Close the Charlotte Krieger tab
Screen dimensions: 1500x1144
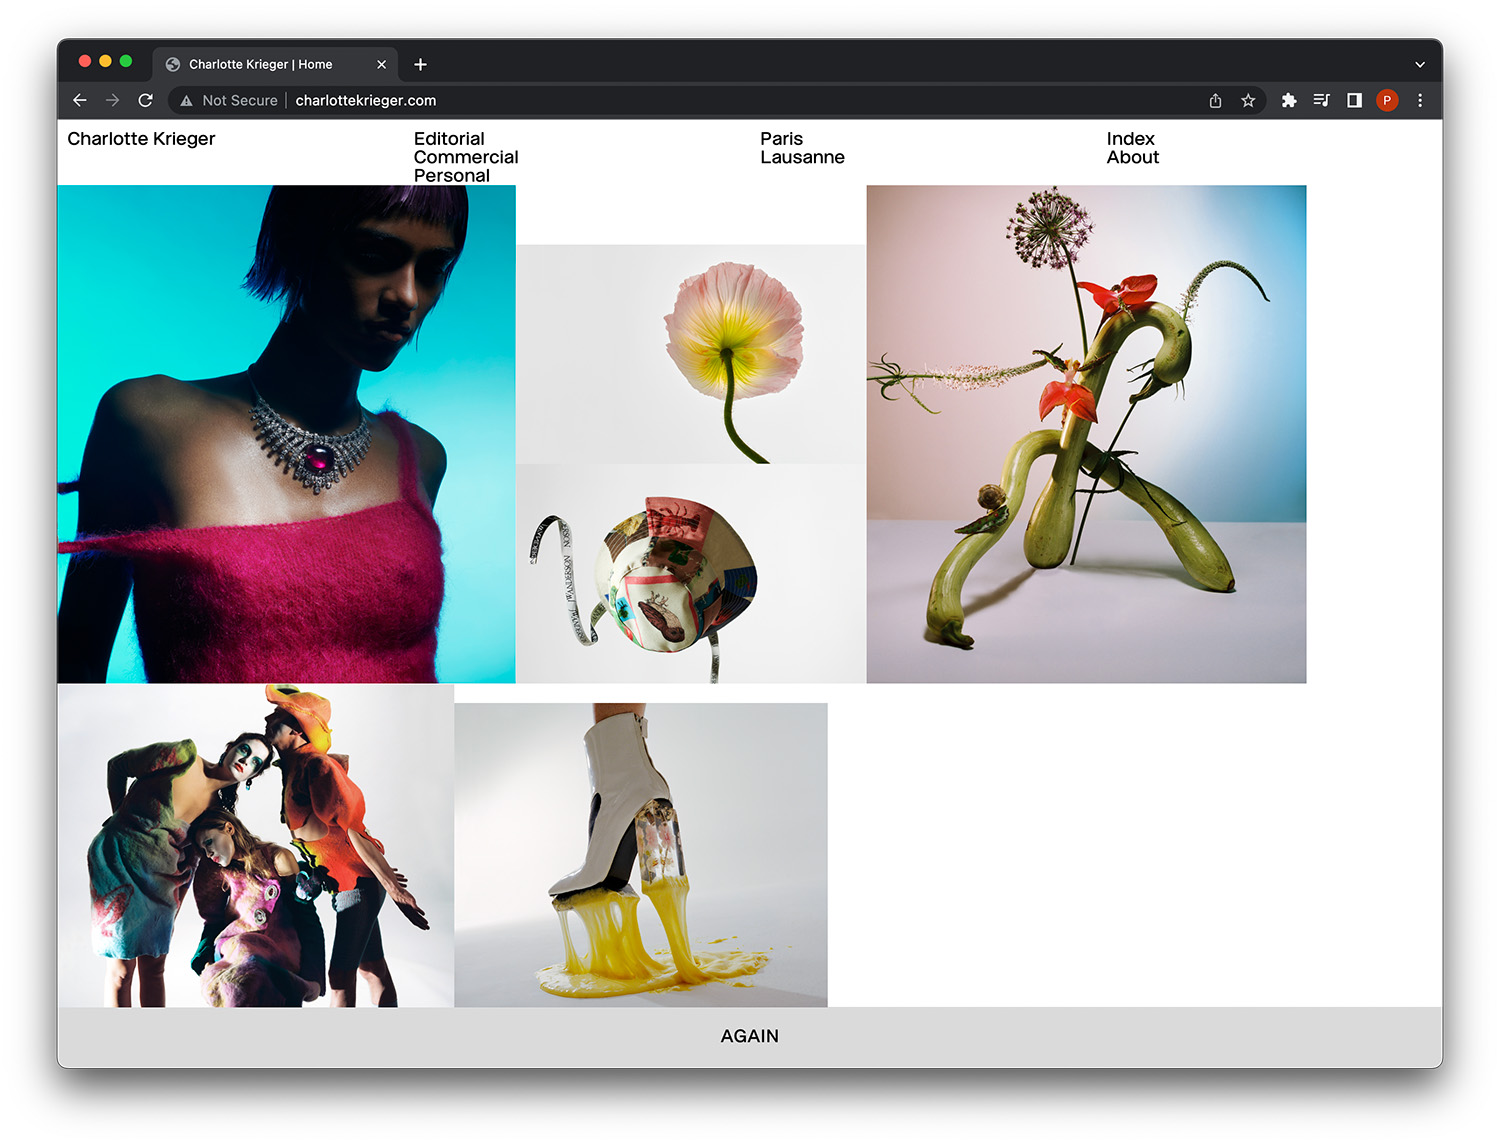381,64
